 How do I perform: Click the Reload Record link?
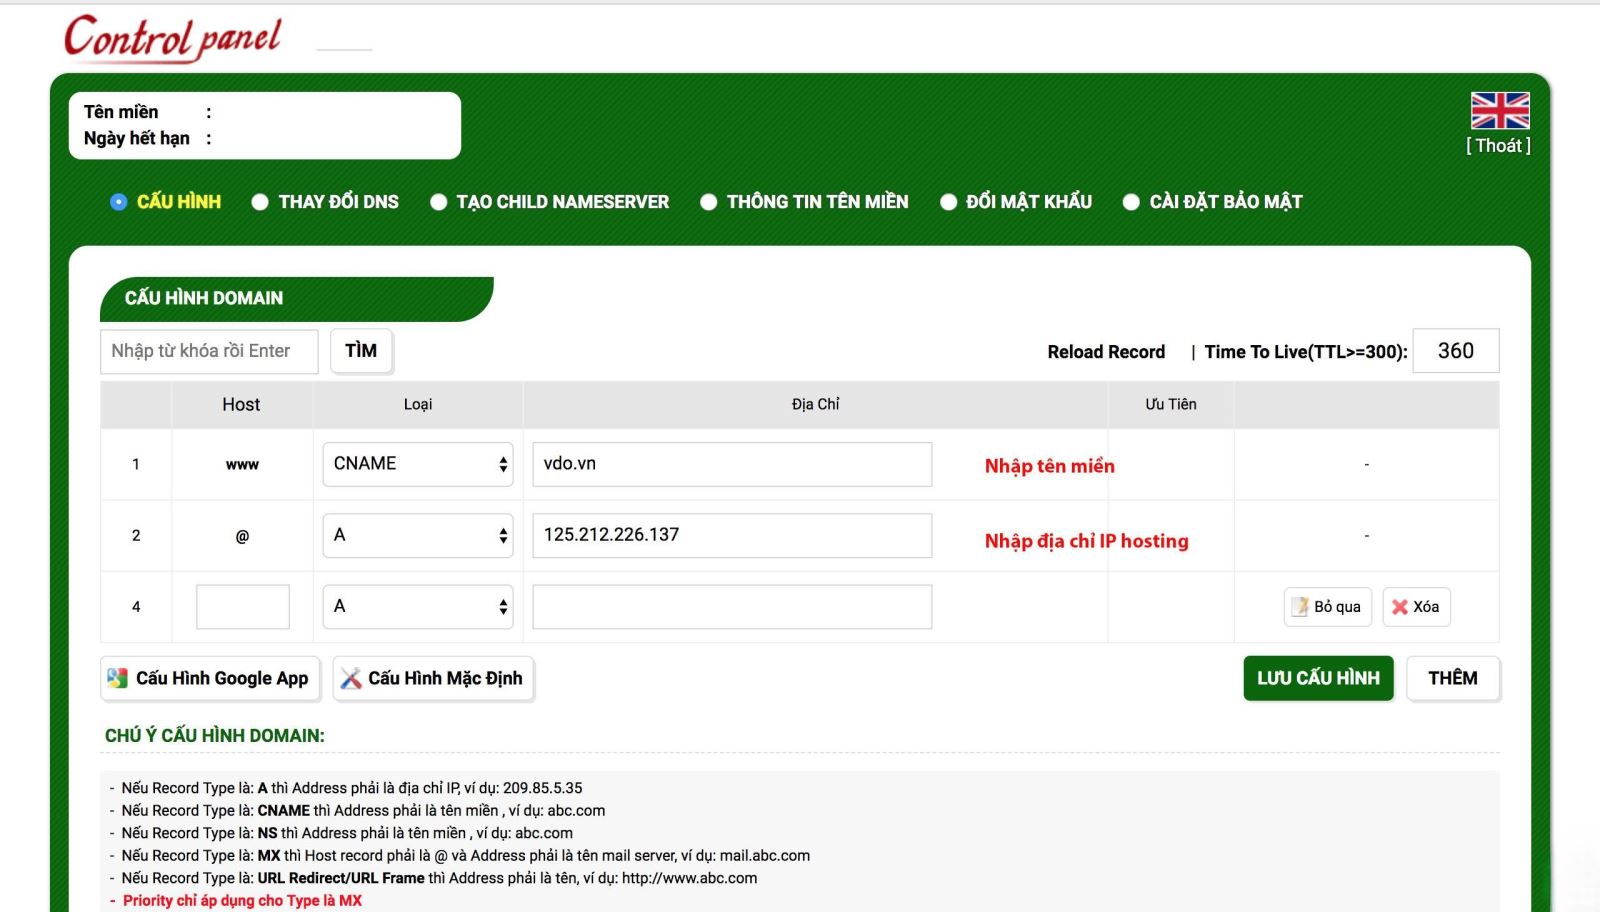(x=1105, y=351)
